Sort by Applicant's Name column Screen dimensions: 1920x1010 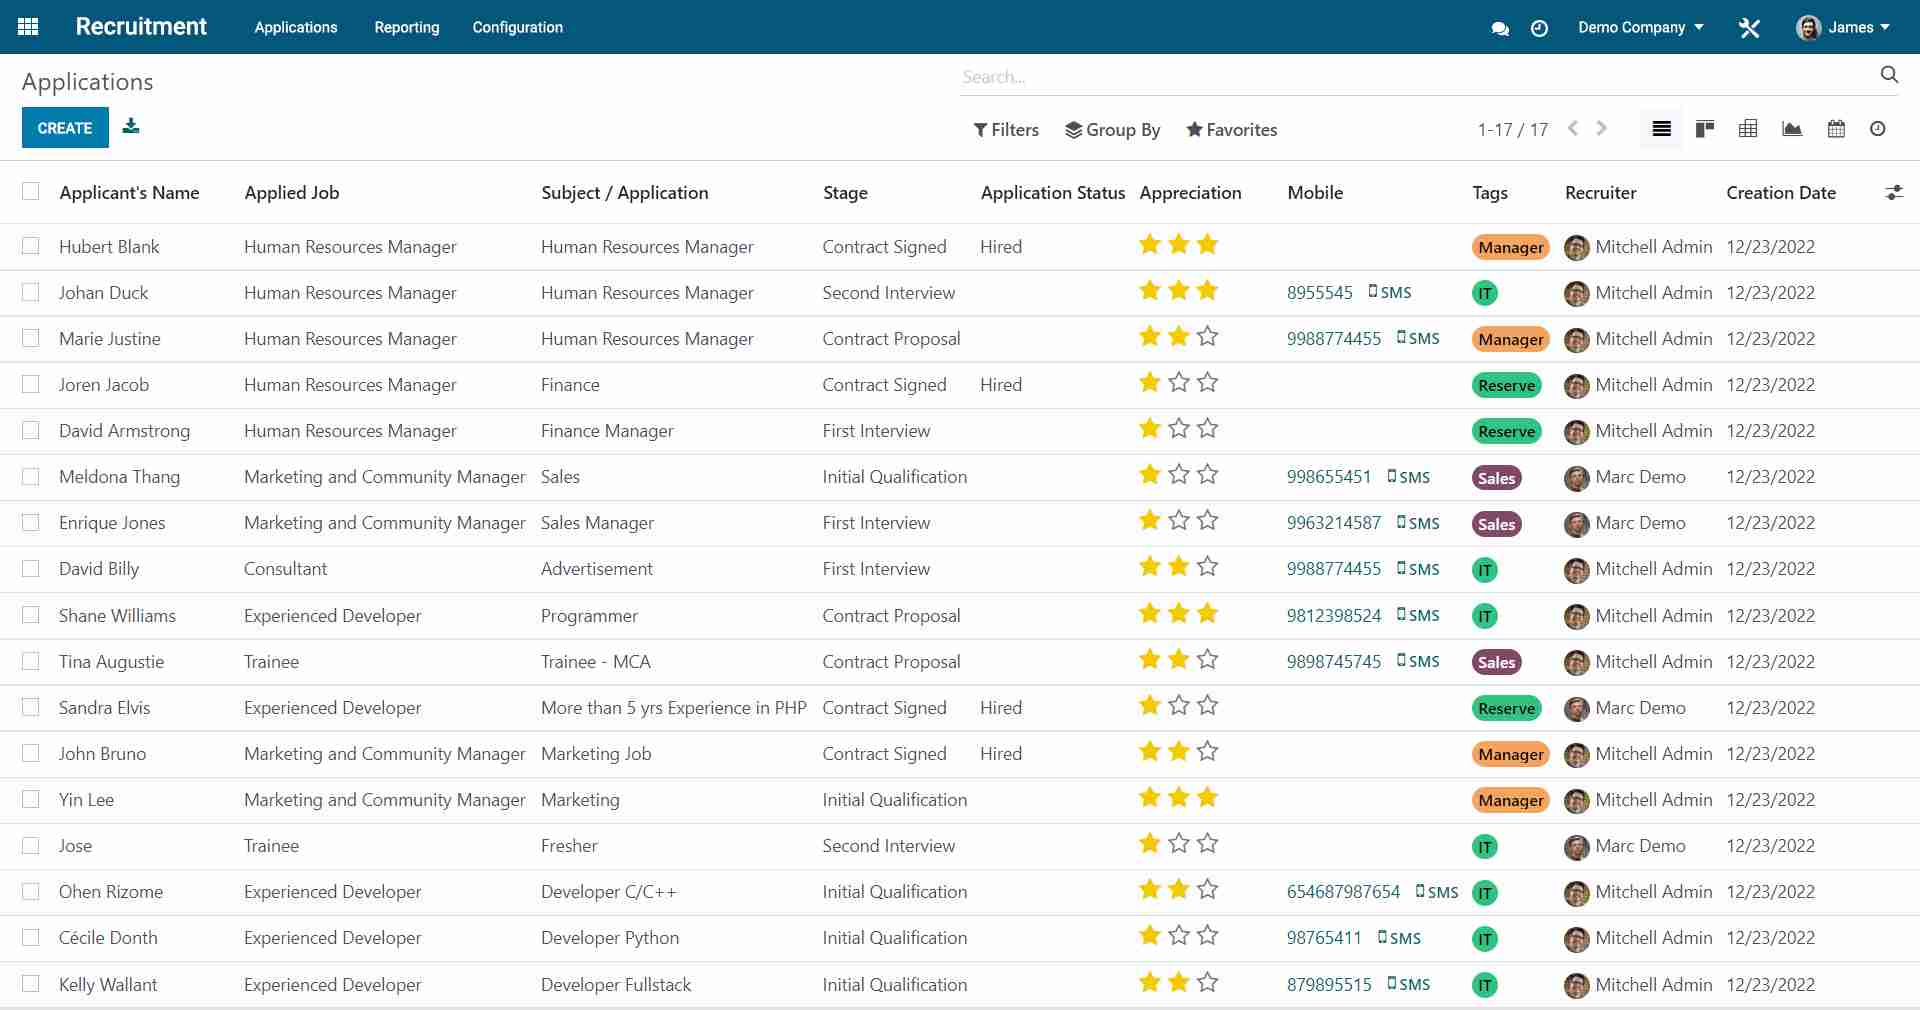point(129,193)
